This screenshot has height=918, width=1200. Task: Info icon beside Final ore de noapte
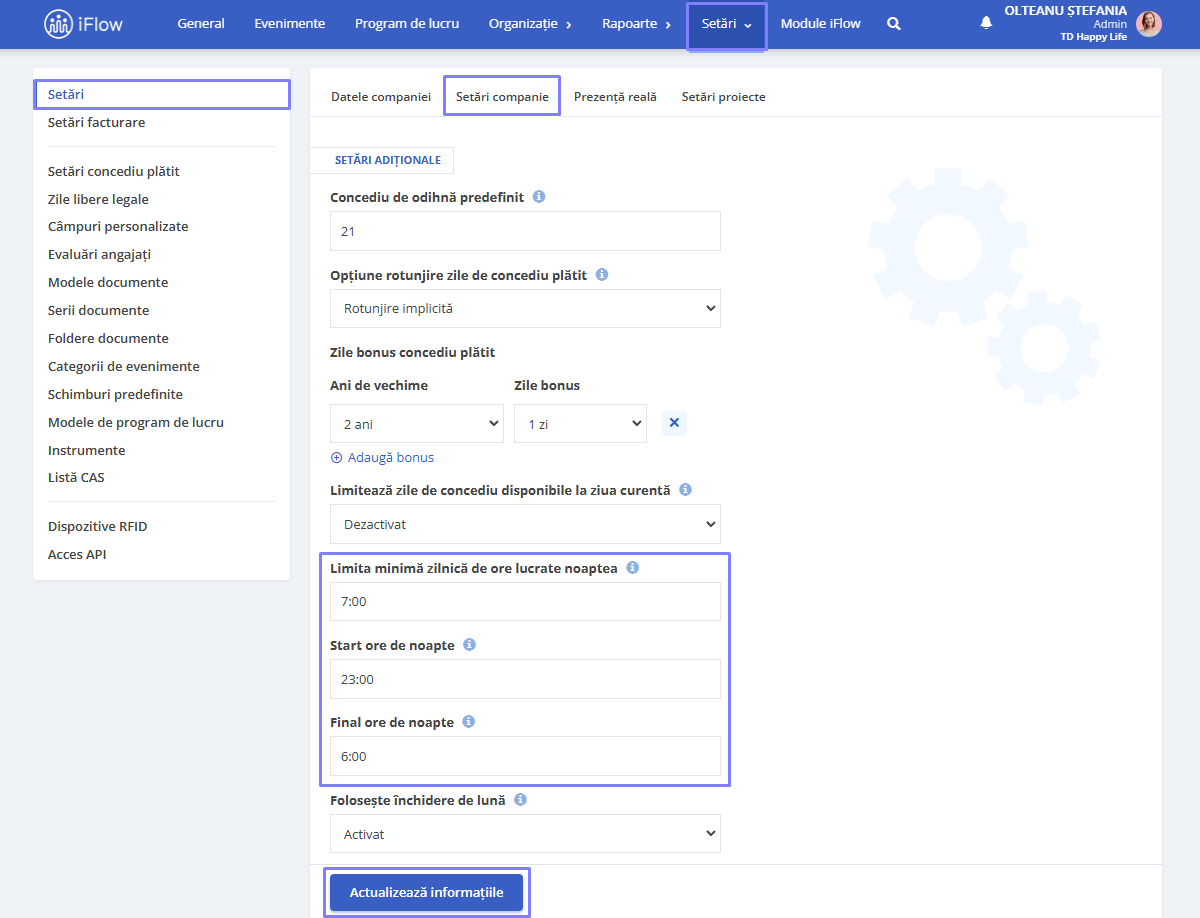[x=468, y=721]
